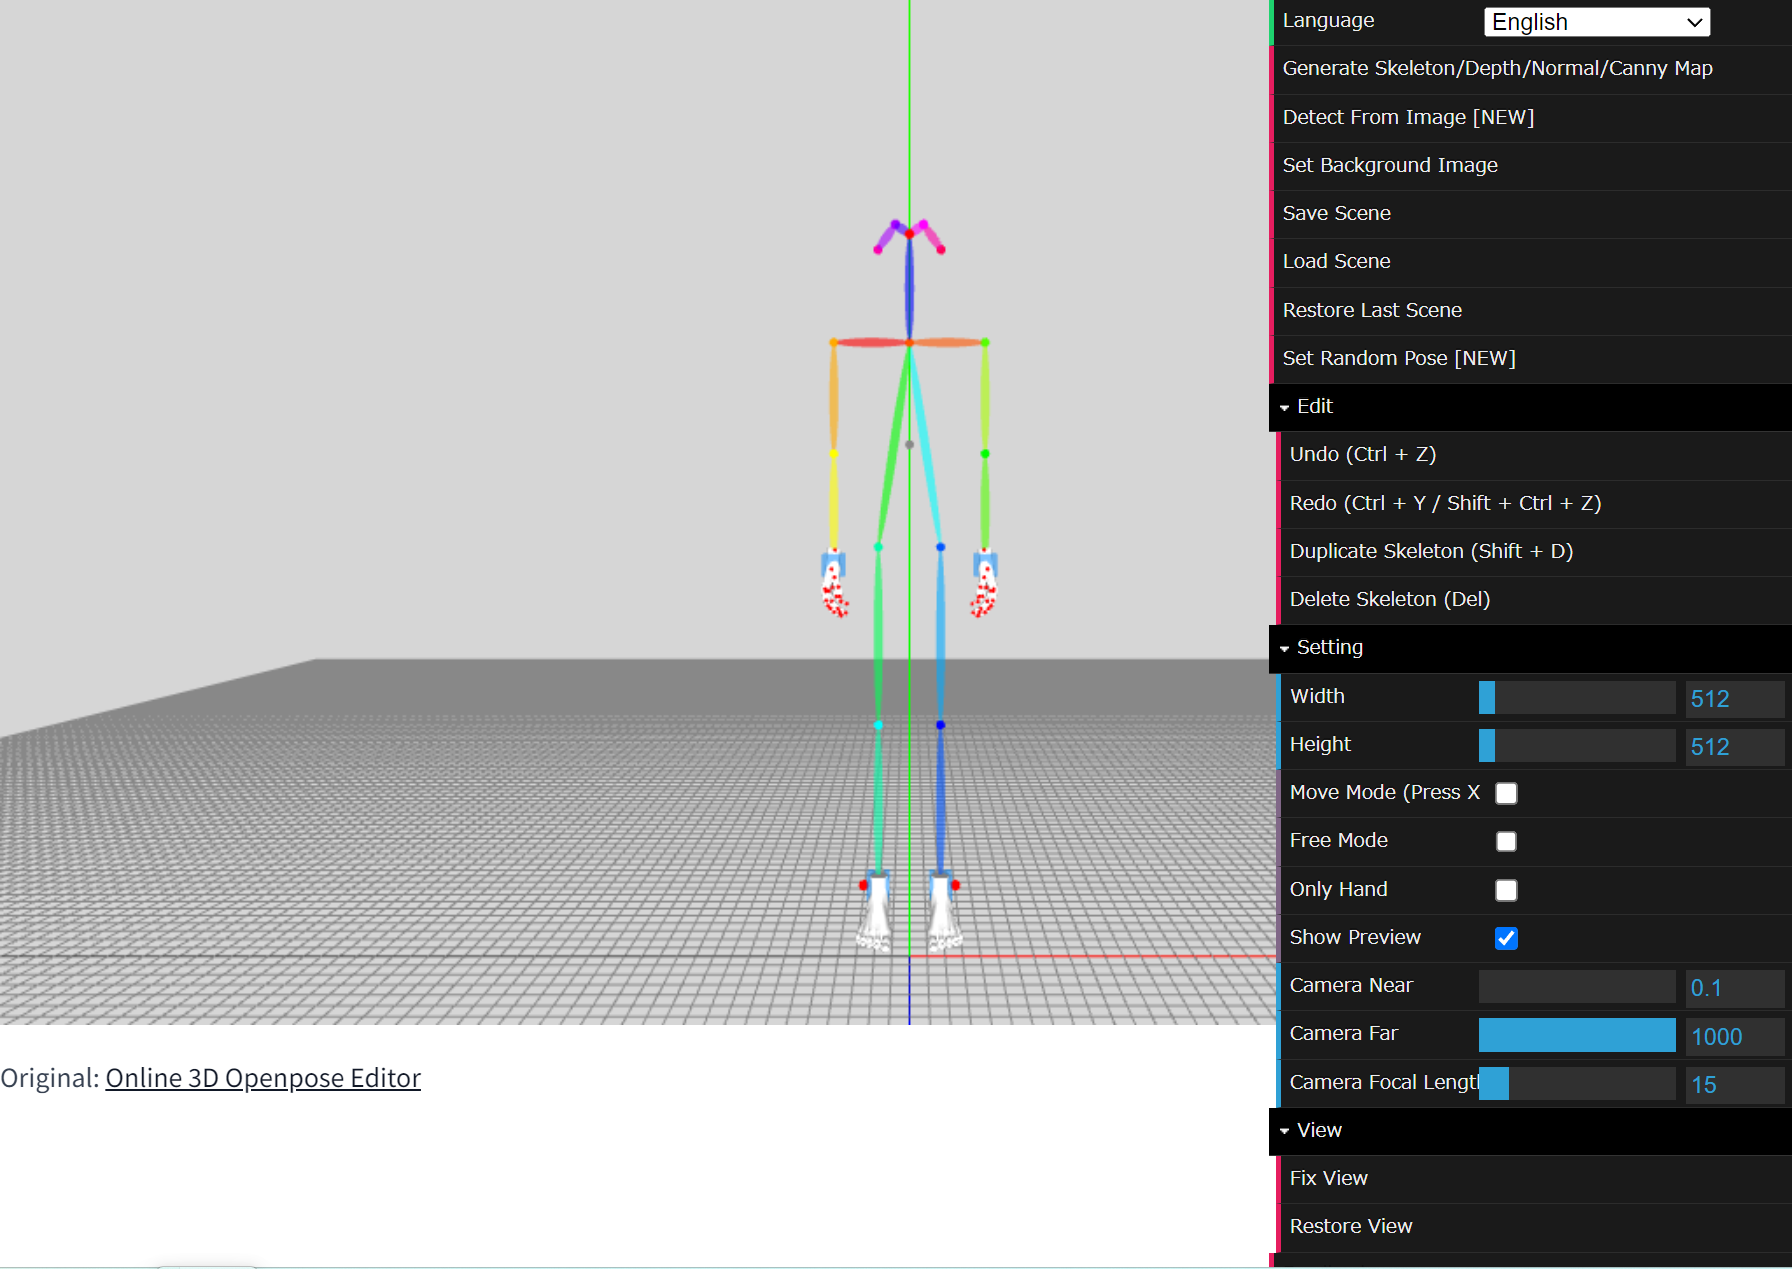The image size is (1792, 1269).
Task: Enable Move Mode
Action: point(1506,792)
